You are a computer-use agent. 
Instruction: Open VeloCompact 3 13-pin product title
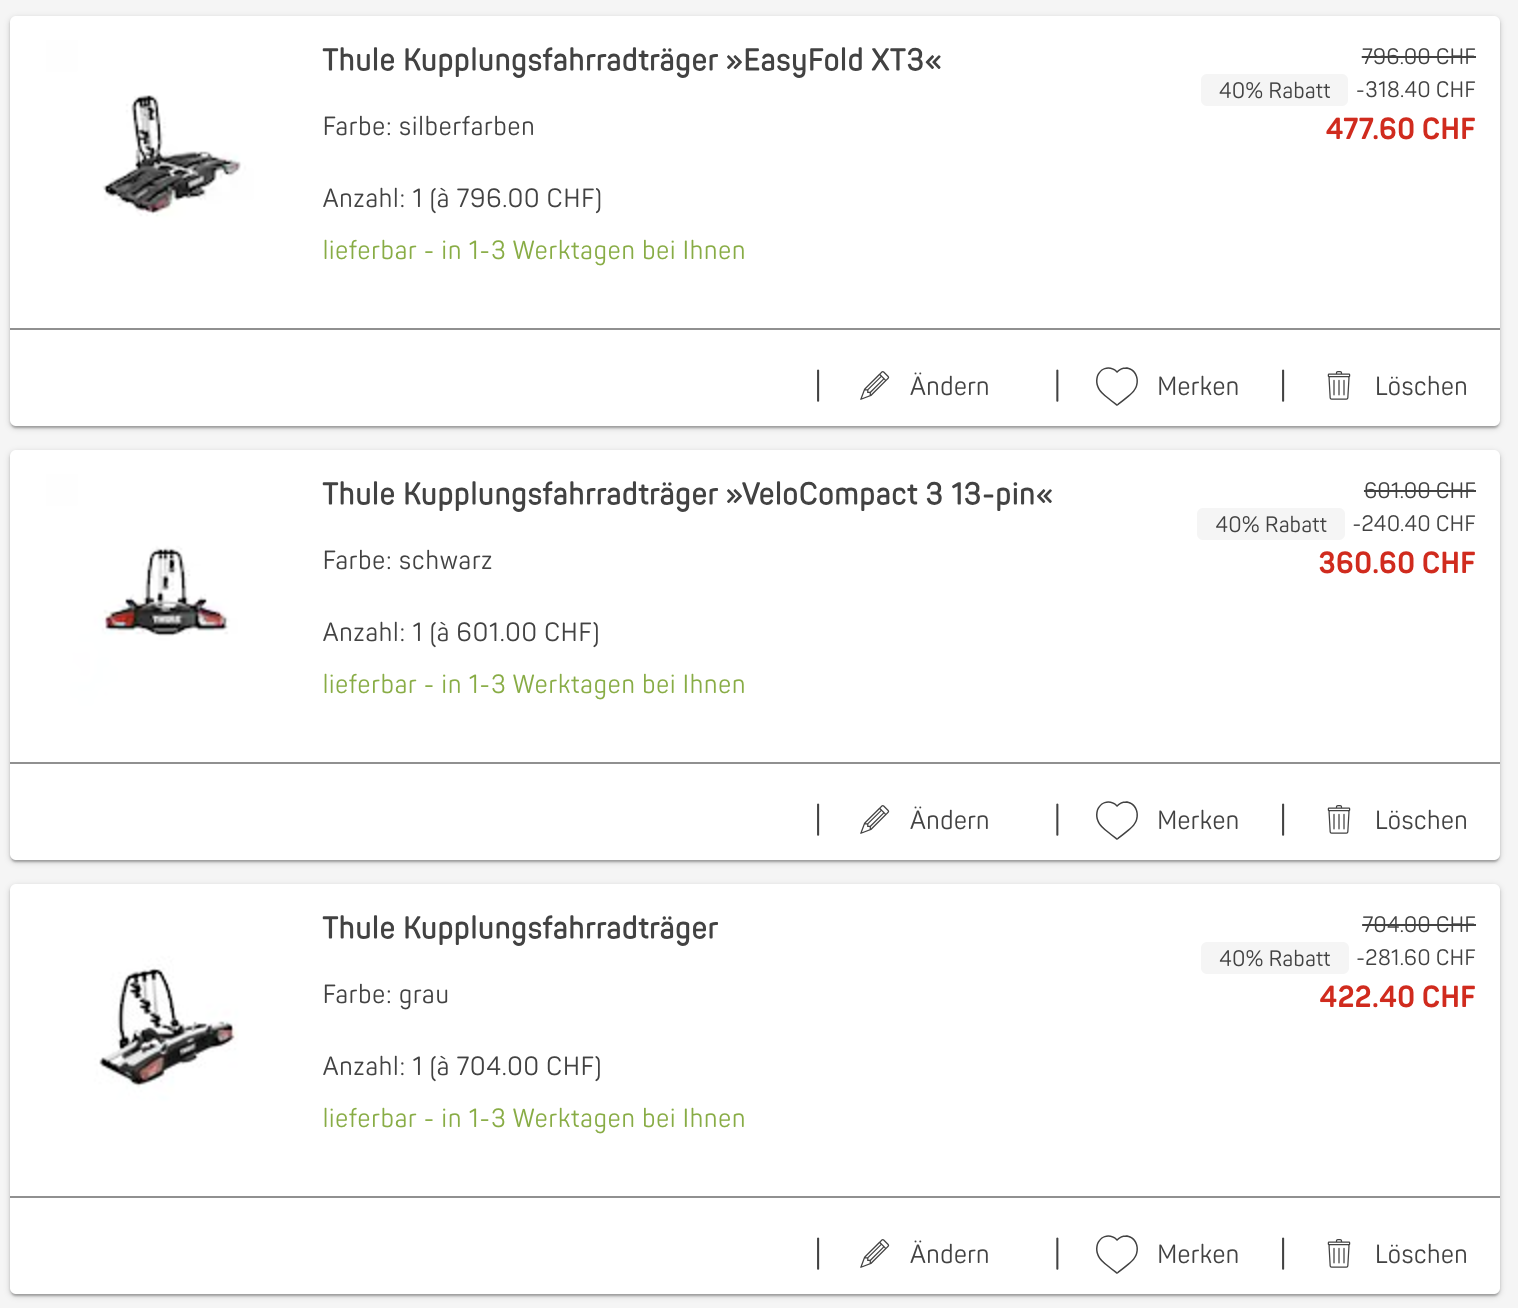(x=687, y=495)
